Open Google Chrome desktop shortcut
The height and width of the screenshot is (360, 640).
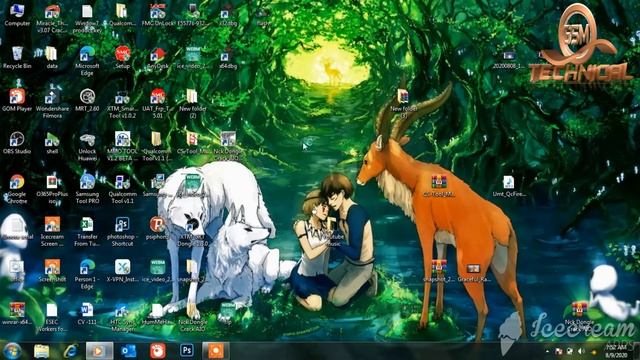pyautogui.click(x=17, y=189)
